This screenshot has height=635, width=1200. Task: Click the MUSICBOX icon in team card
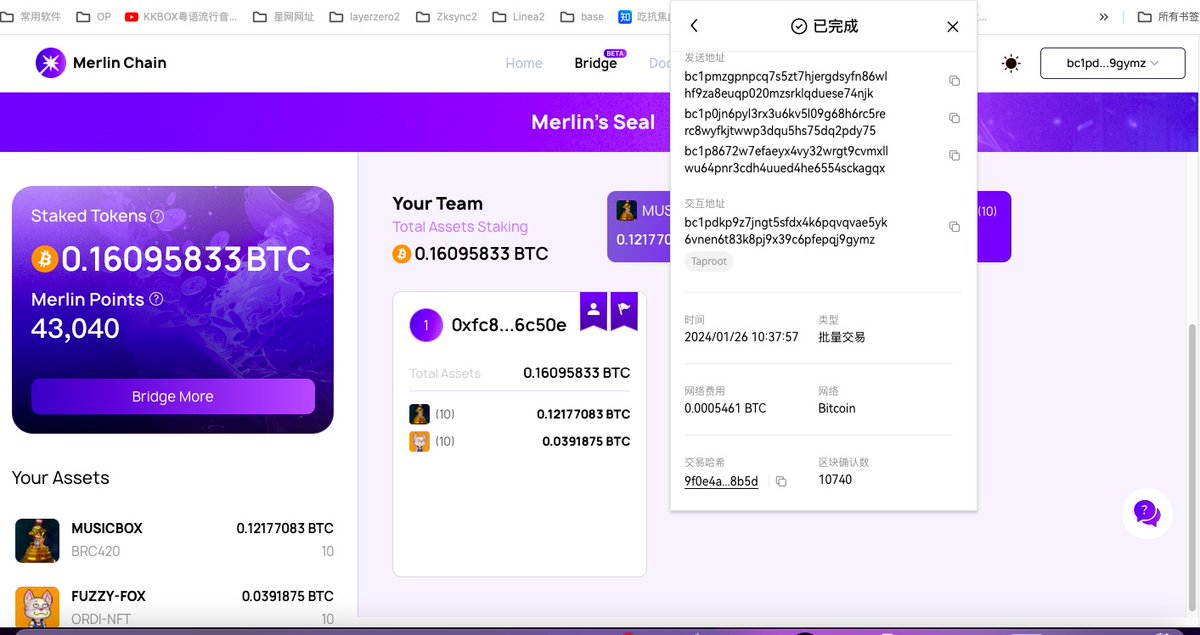(419, 414)
